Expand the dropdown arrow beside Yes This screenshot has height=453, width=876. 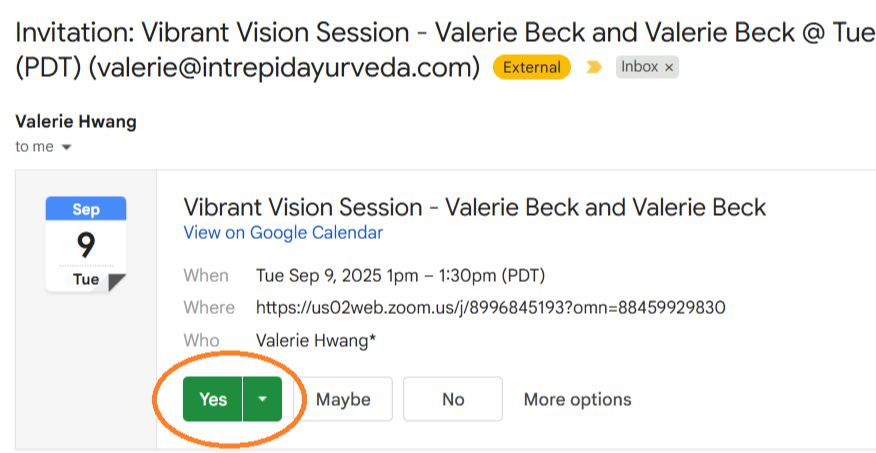262,399
